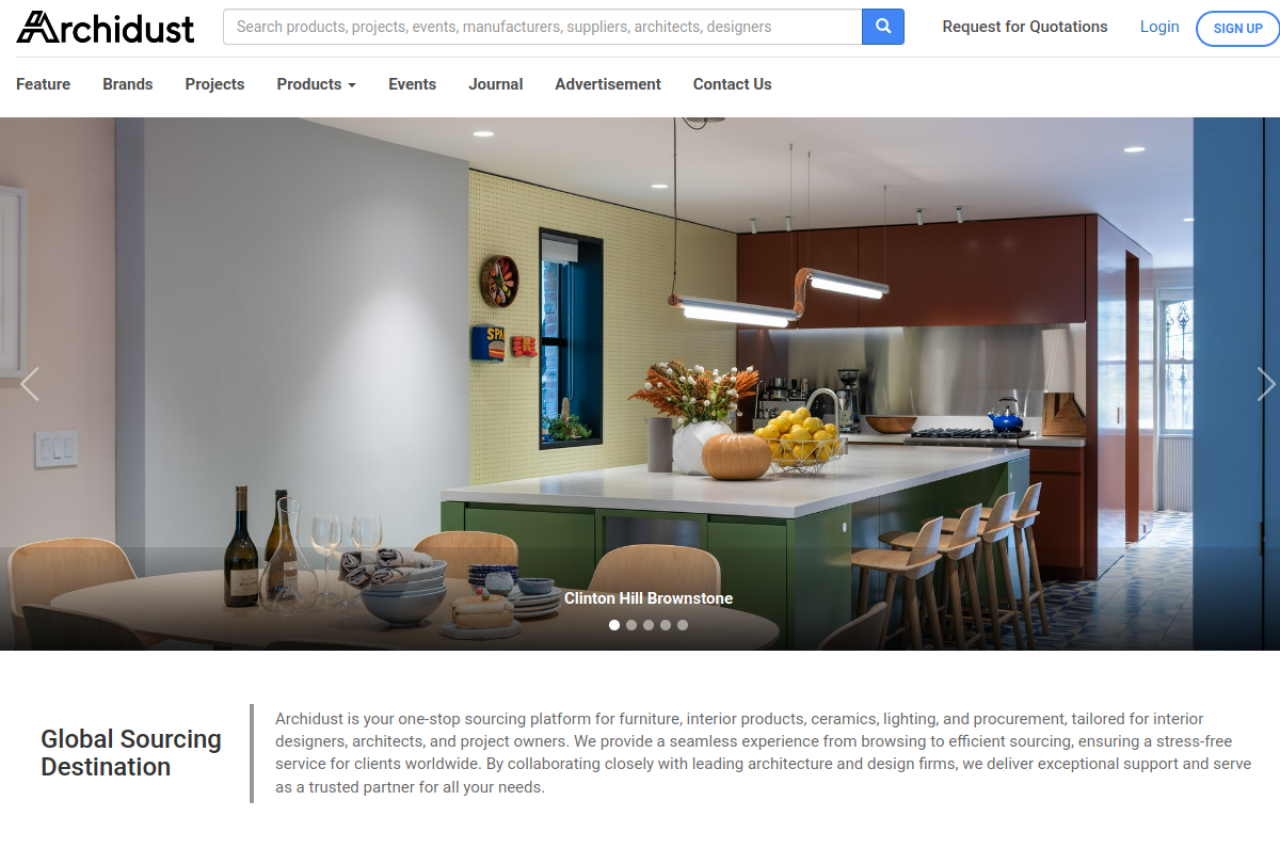Select the fifth carousel indicator dot
This screenshot has height=853, width=1280.
(x=682, y=625)
